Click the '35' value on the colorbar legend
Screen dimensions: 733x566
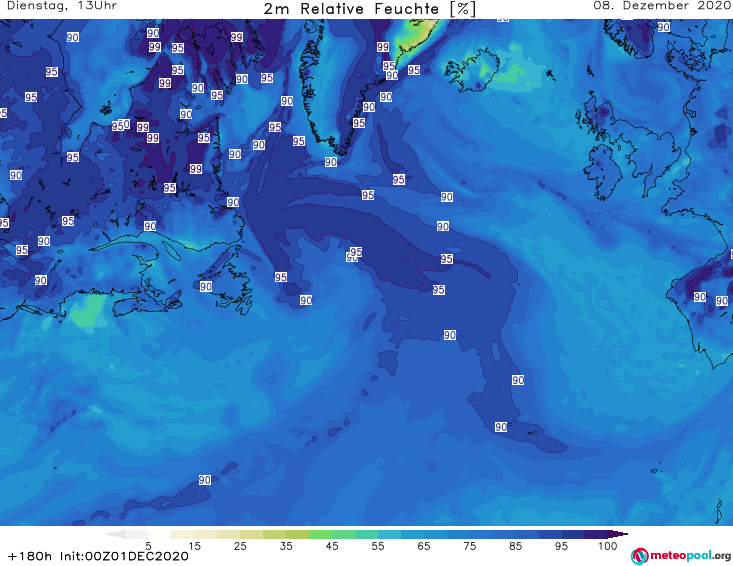(x=286, y=546)
